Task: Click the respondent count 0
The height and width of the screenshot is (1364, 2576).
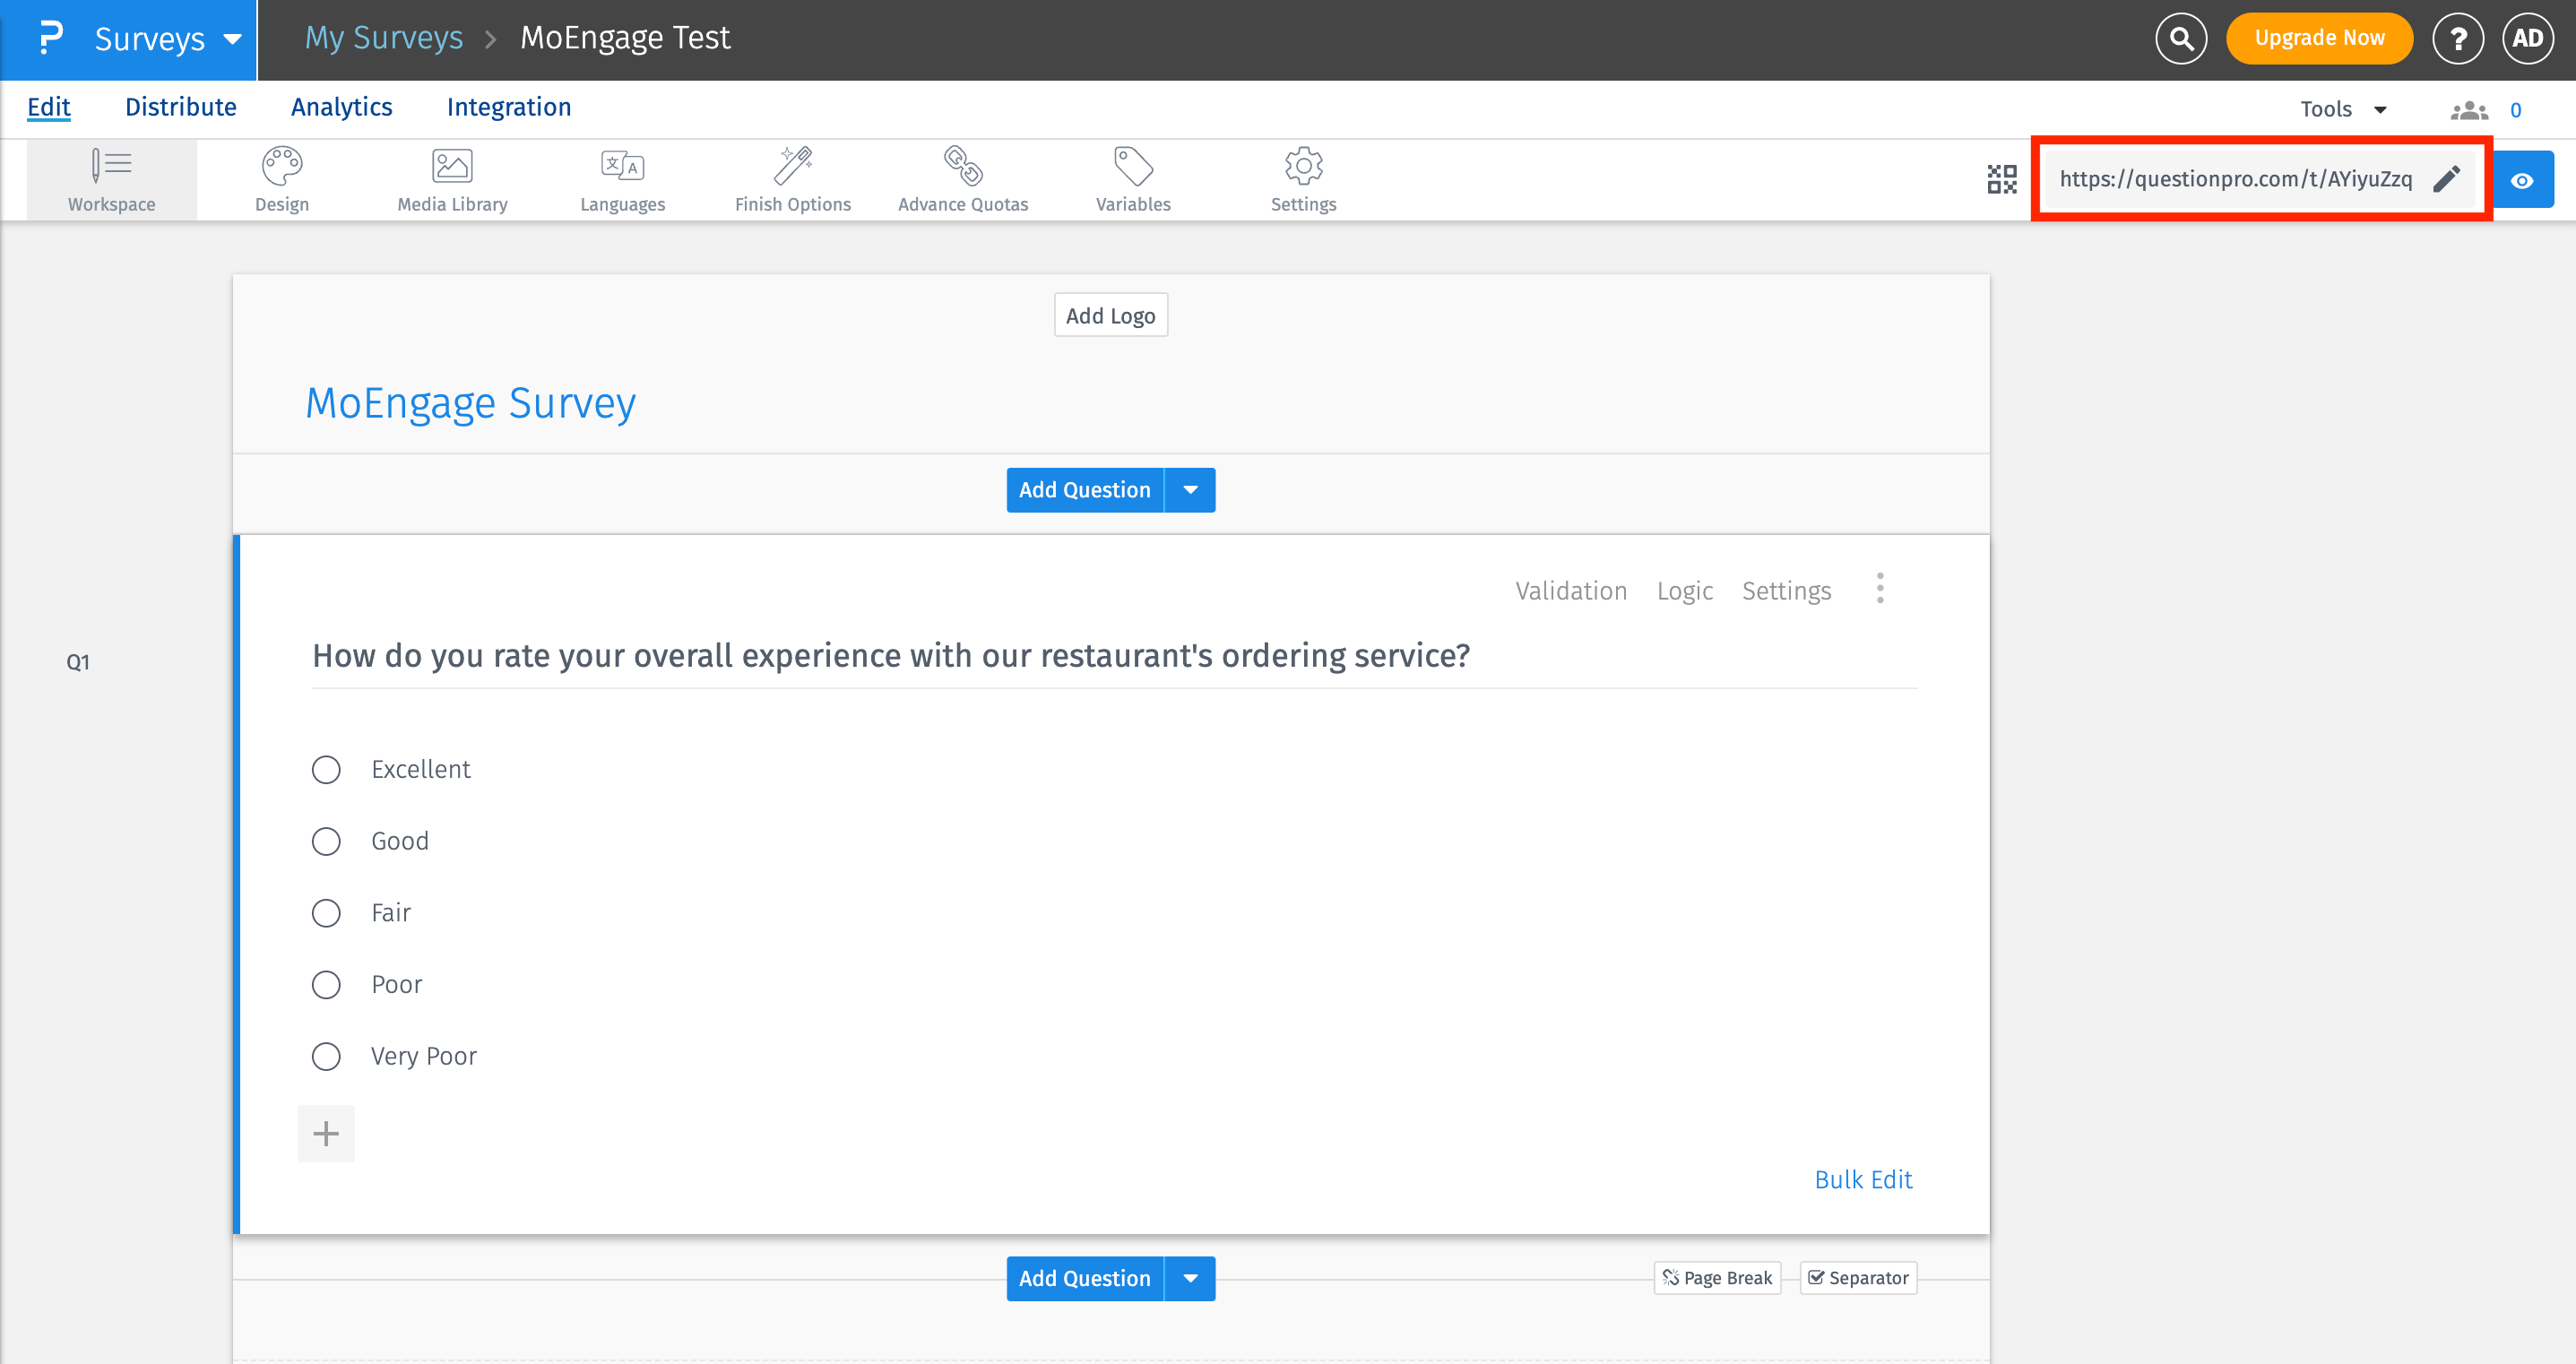Action: [2516, 110]
